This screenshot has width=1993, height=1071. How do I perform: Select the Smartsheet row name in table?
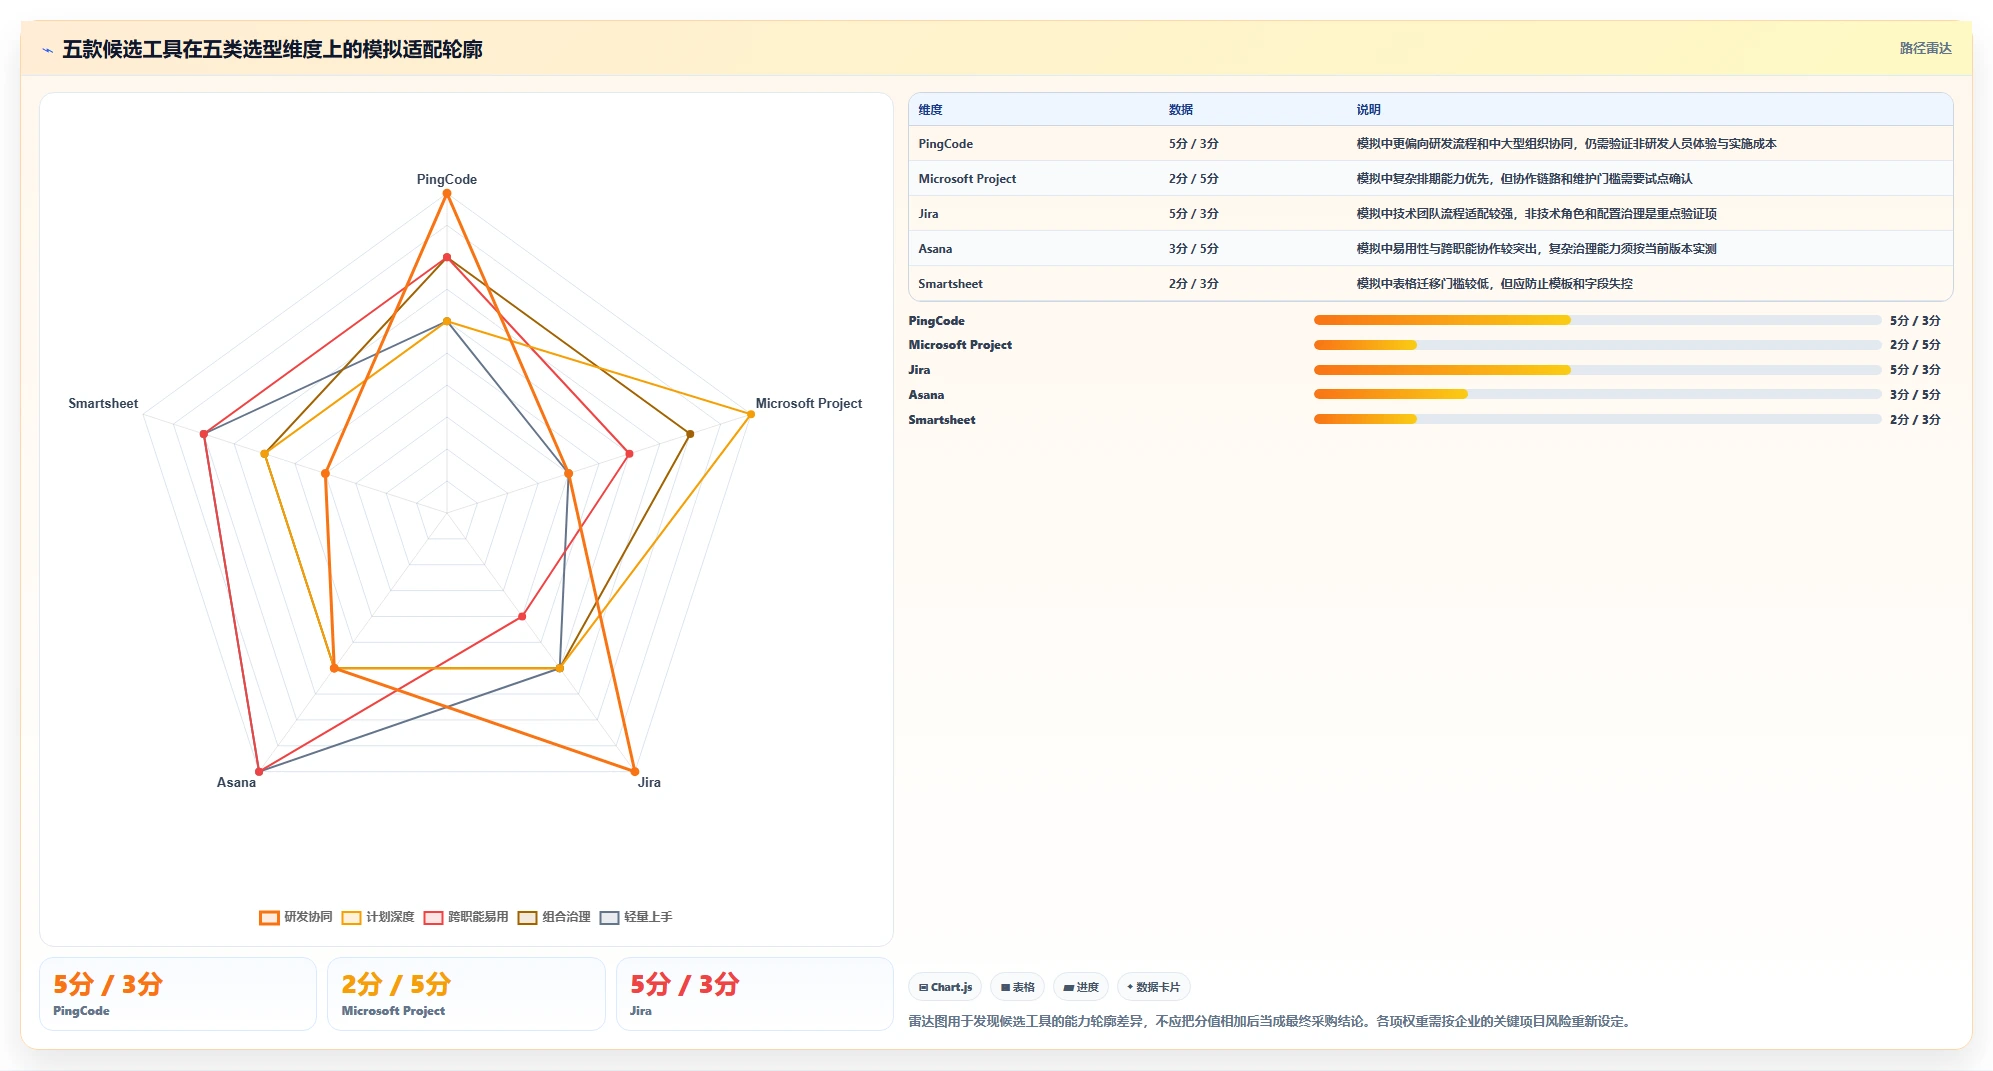[x=950, y=284]
